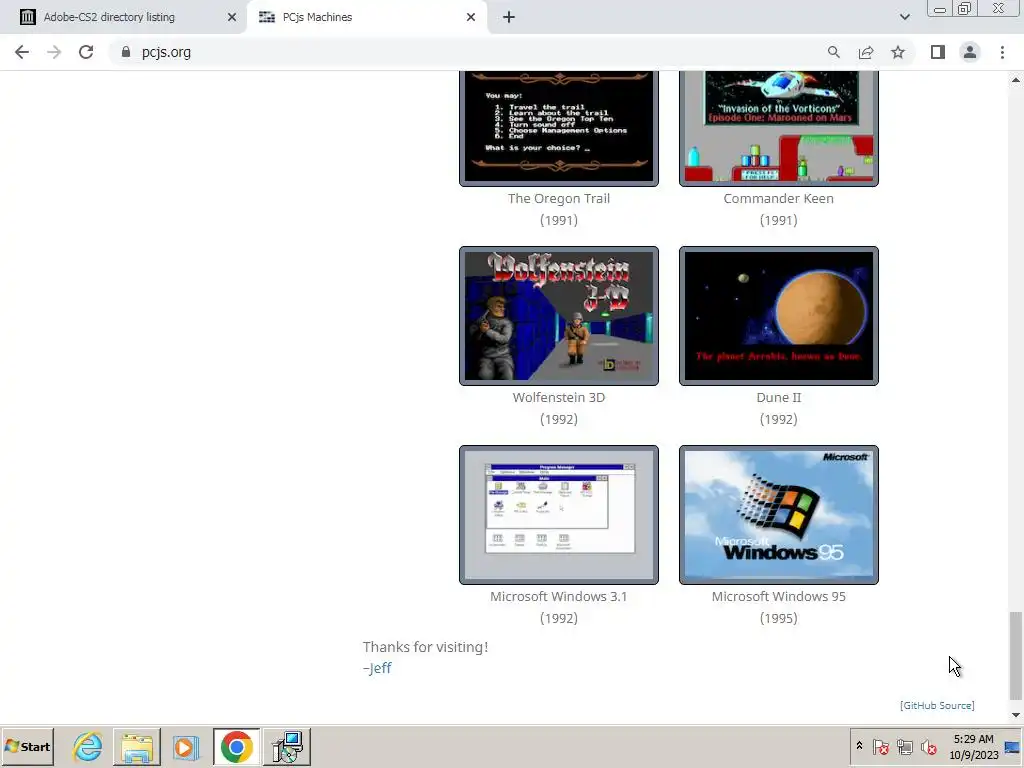Open the Action Center flag icon

coord(880,746)
